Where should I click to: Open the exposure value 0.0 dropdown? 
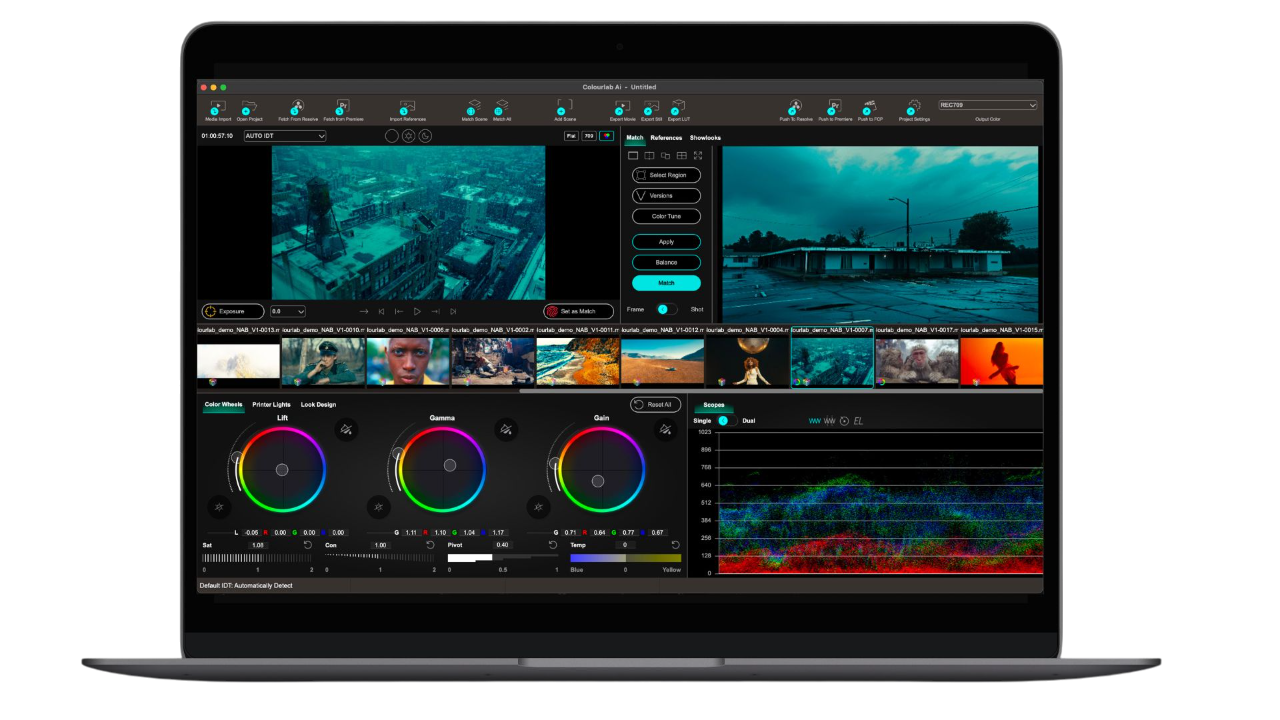coord(288,311)
